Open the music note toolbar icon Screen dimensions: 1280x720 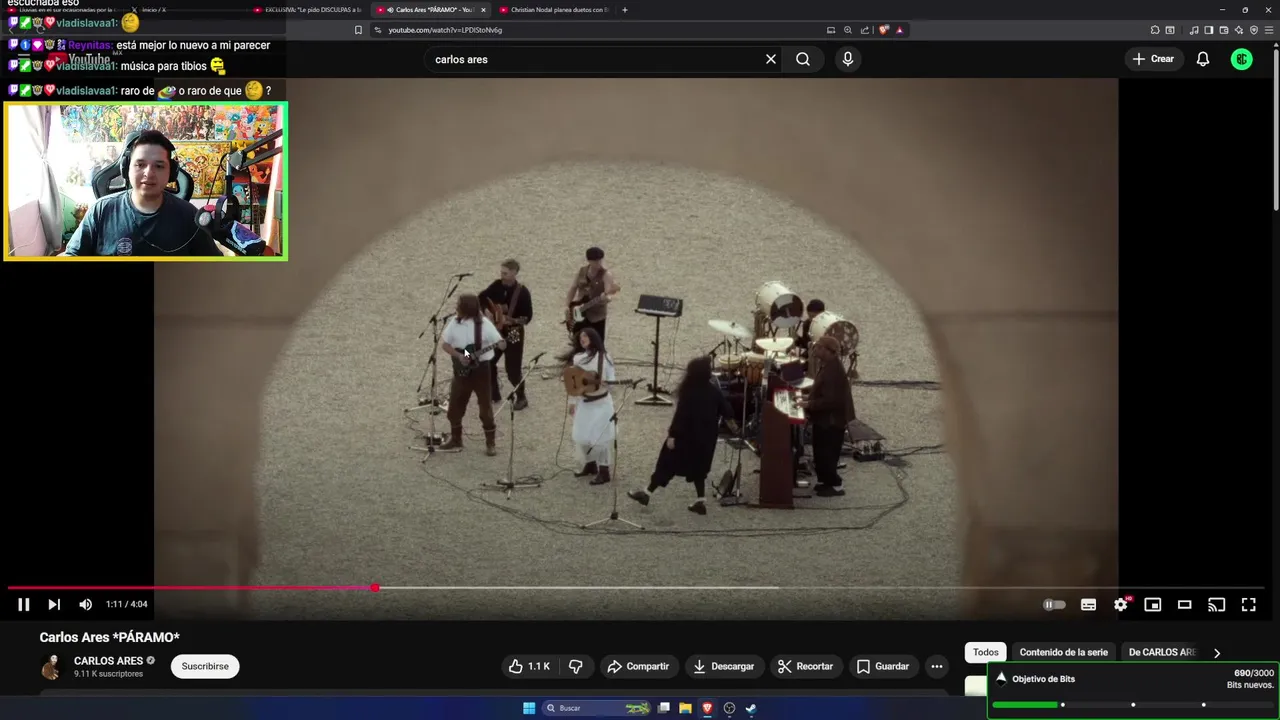[1195, 30]
